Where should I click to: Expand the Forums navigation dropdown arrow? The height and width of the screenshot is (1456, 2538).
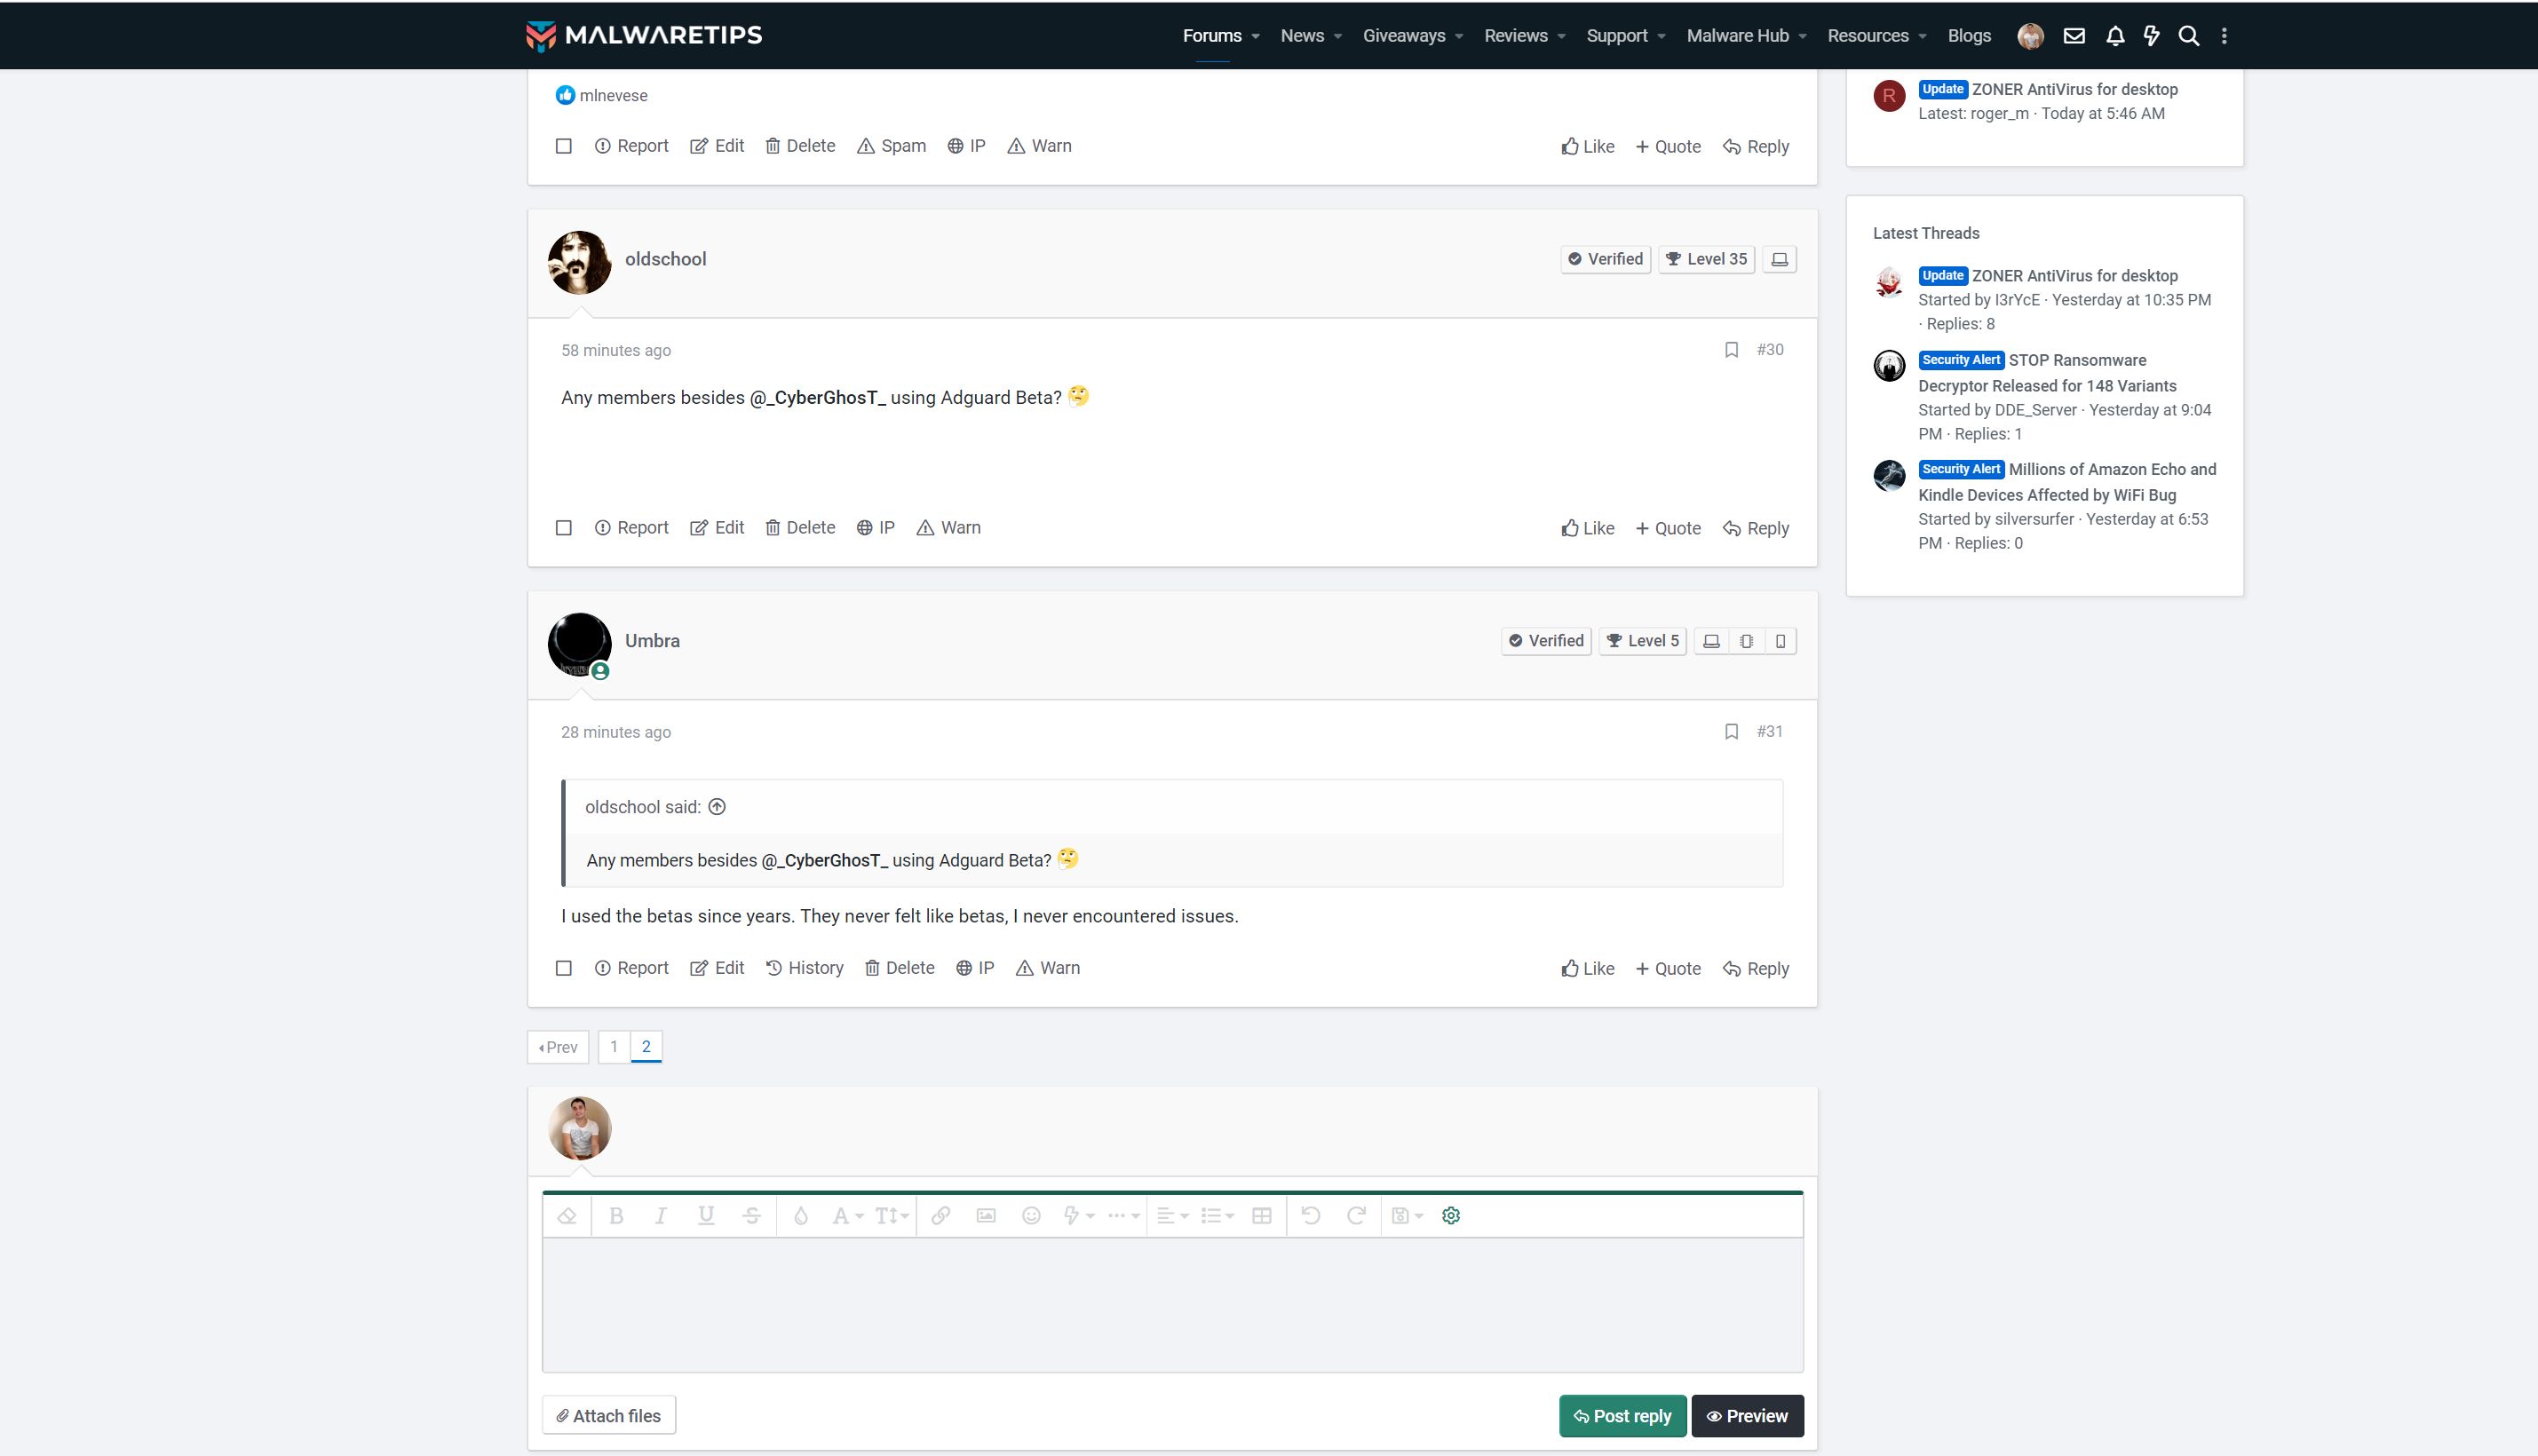click(1255, 36)
